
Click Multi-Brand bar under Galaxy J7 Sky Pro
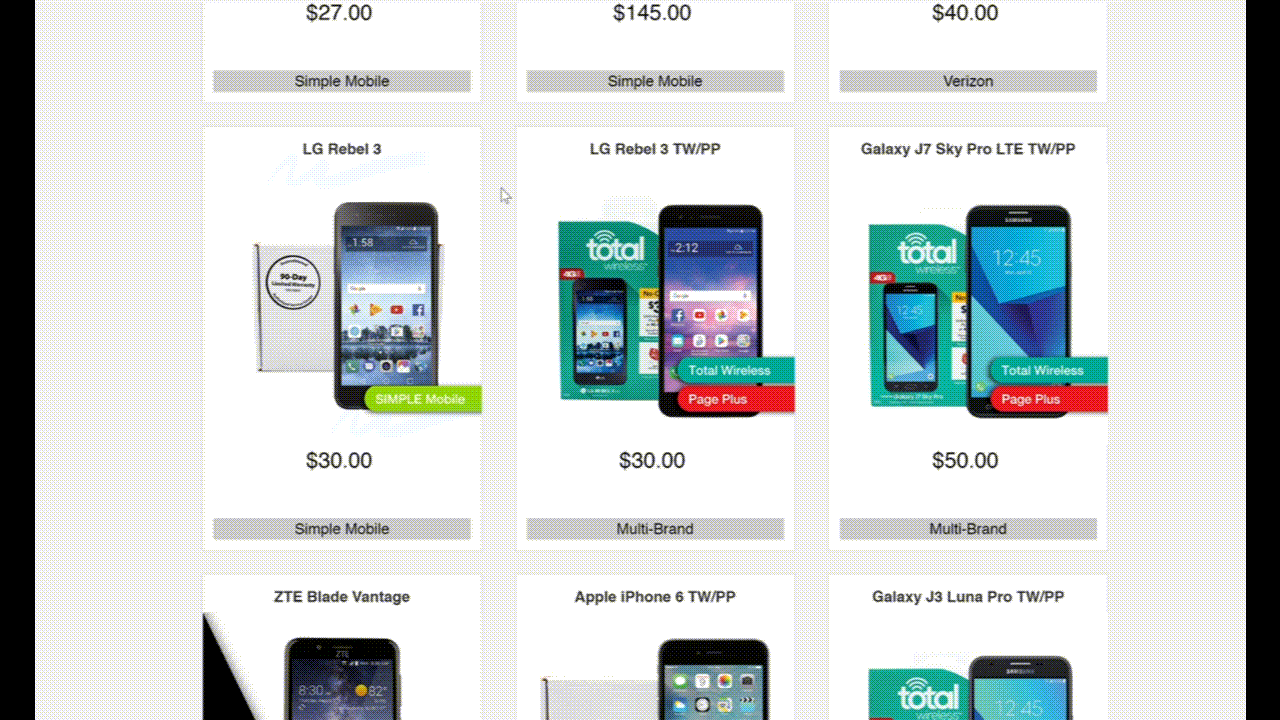click(x=968, y=529)
